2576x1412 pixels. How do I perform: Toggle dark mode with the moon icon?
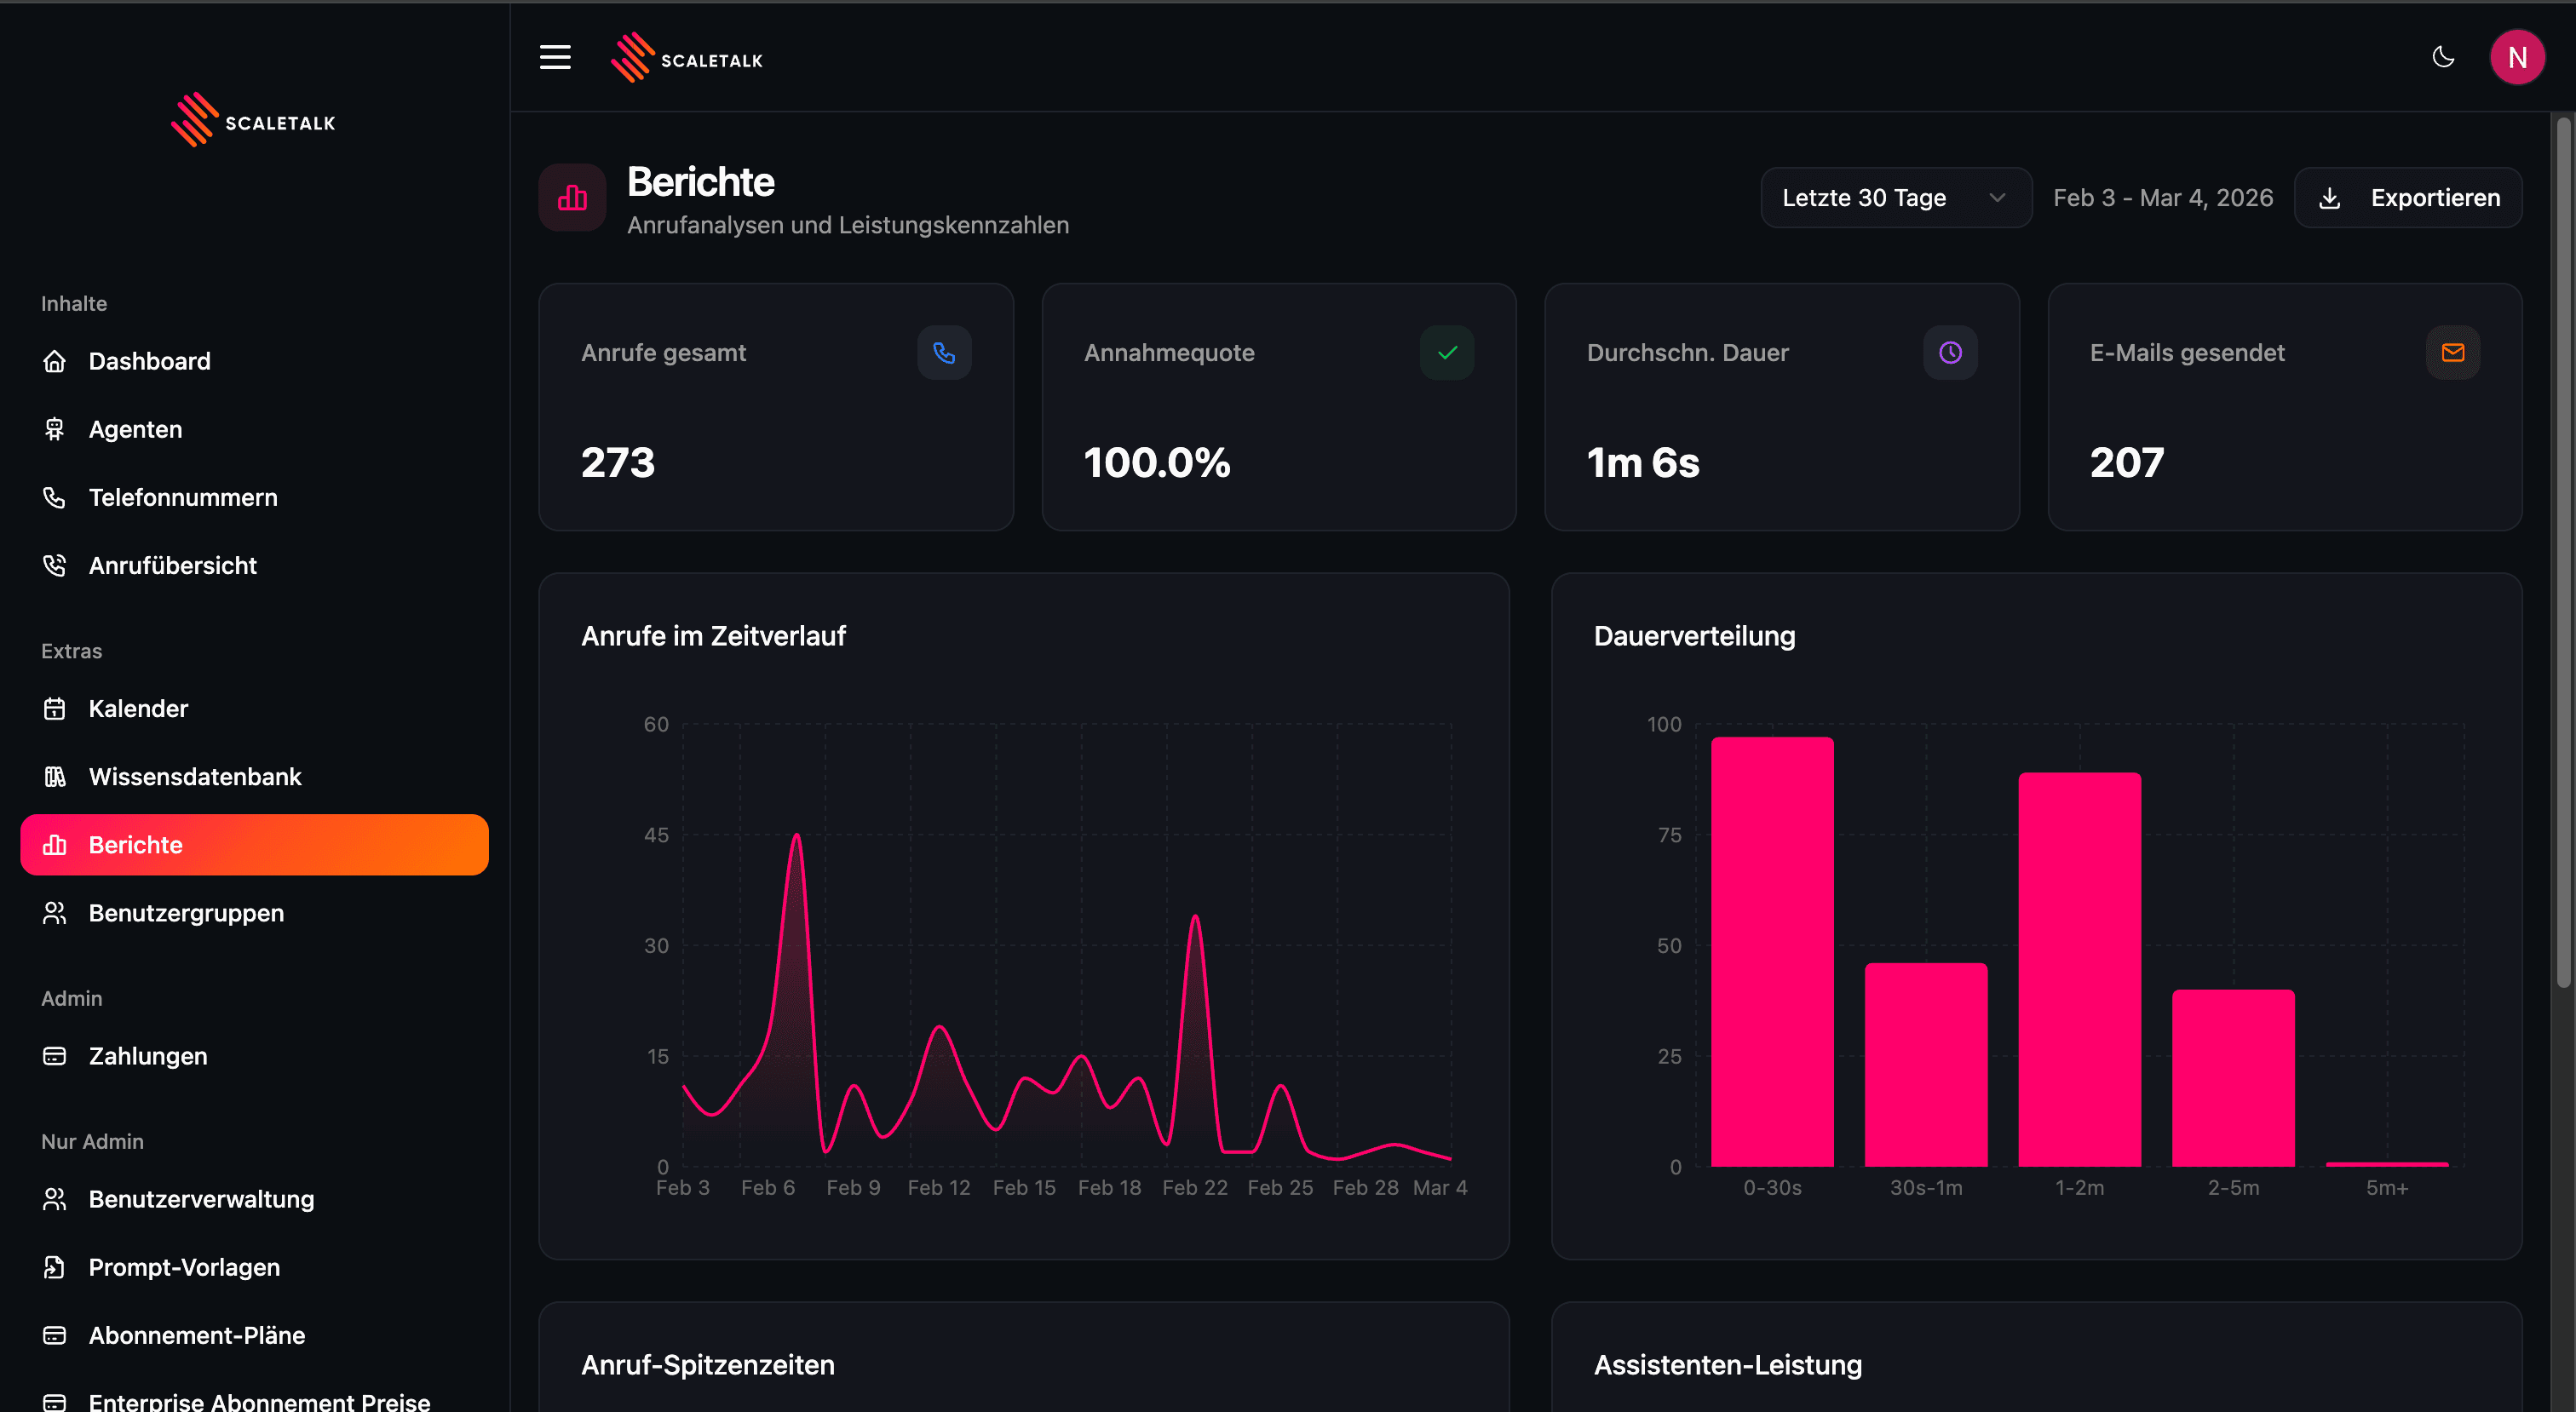click(2442, 57)
